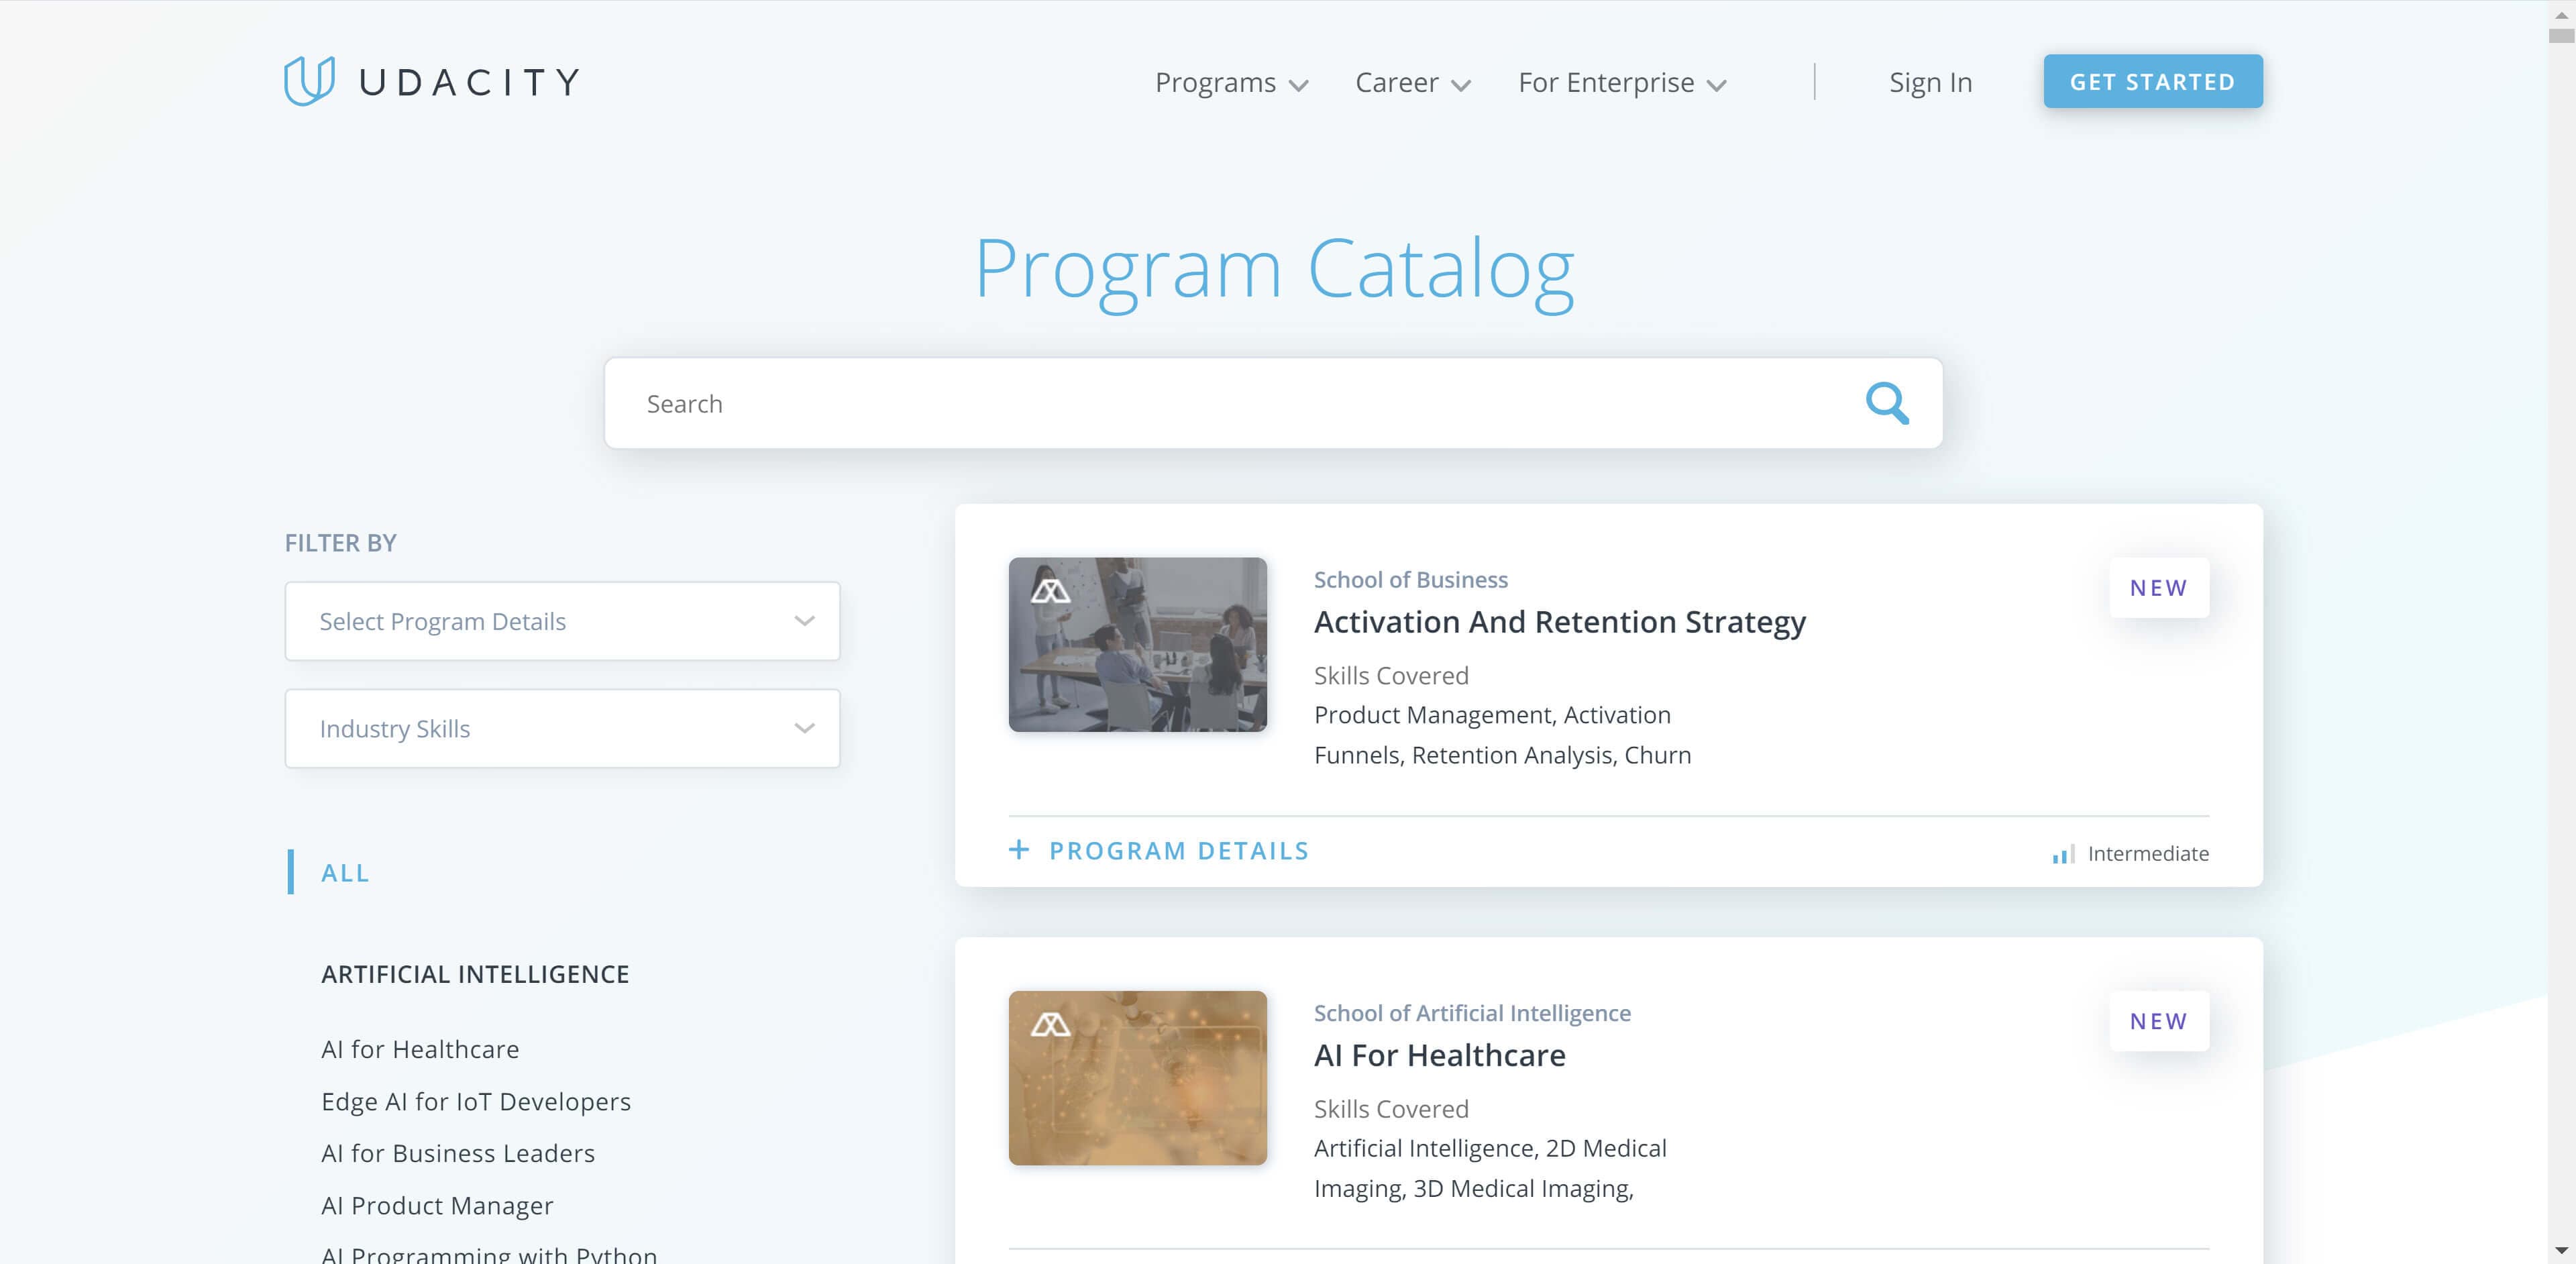This screenshot has height=1264, width=2576.
Task: Click the Programs dropdown arrow
Action: [x=1298, y=82]
